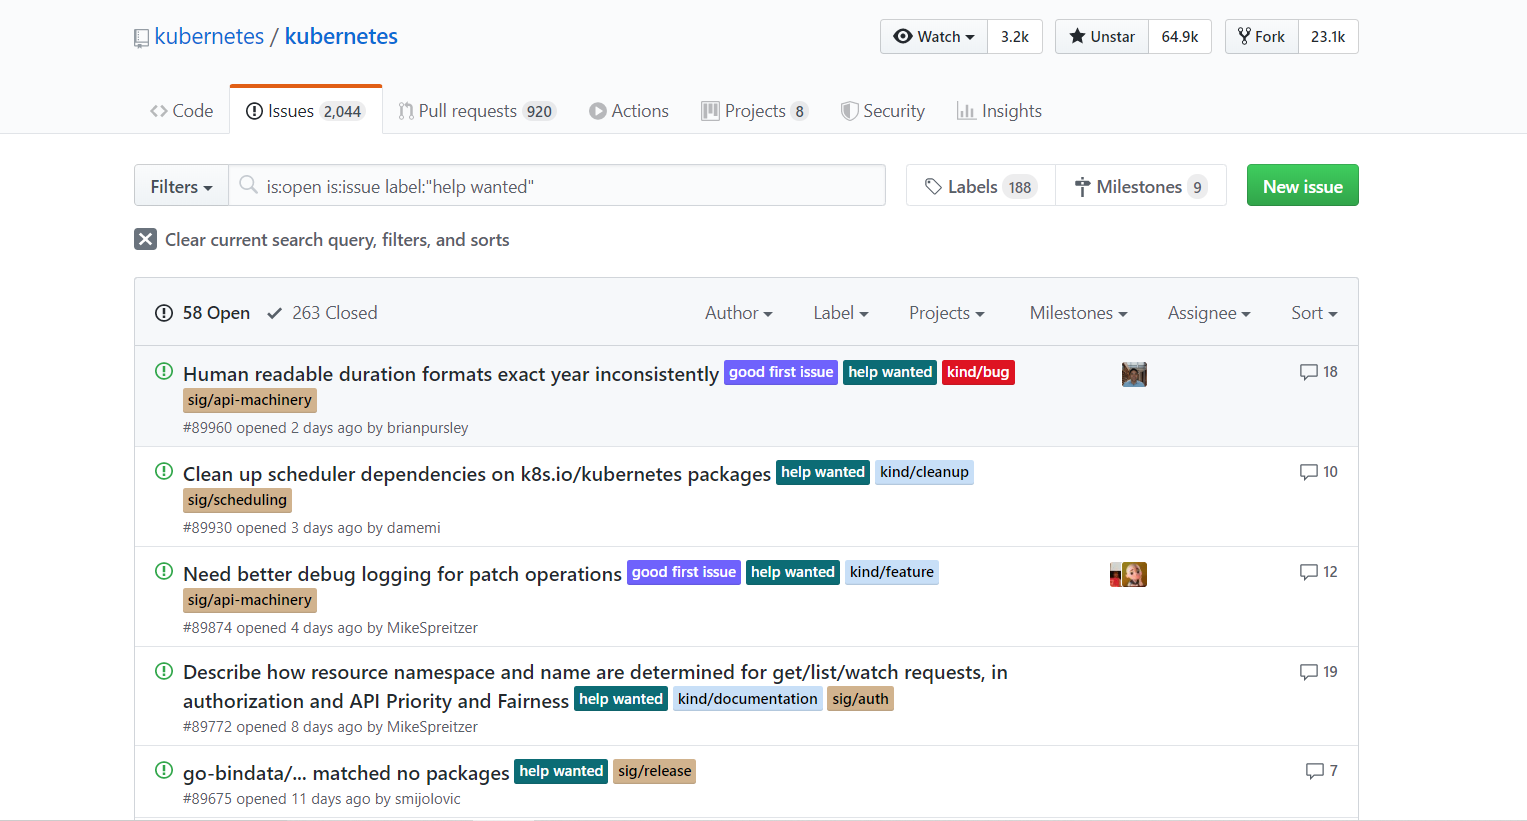Click the open issue icon for Need better debug logging
This screenshot has height=821, width=1527.
[x=164, y=571]
